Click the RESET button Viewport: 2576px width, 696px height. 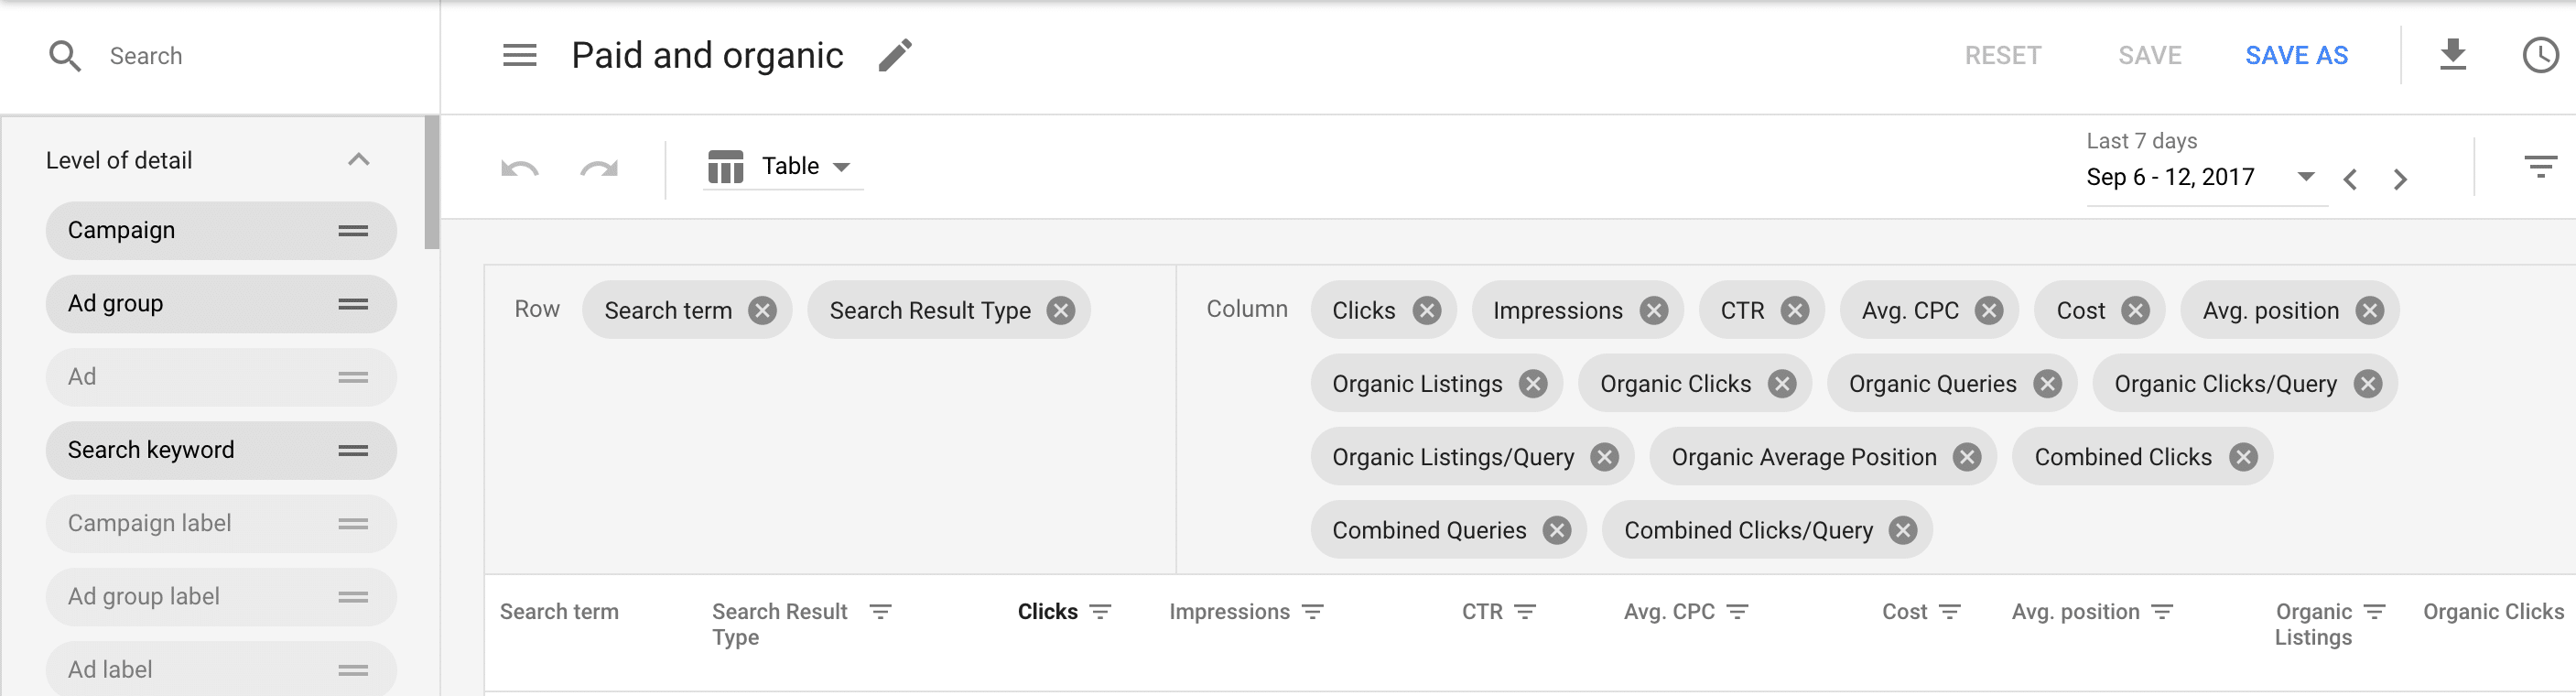(x=2002, y=55)
